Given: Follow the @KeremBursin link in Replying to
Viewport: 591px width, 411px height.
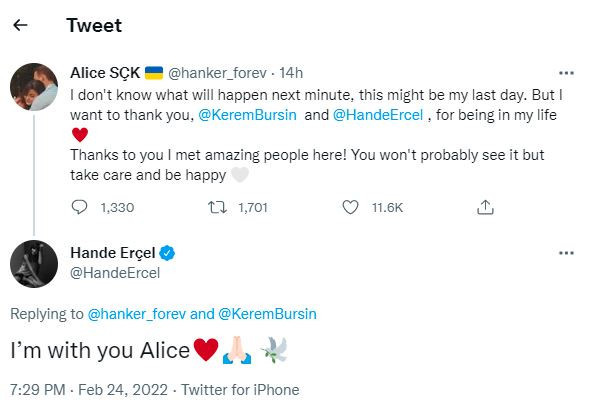Looking at the screenshot, I should point(267,314).
